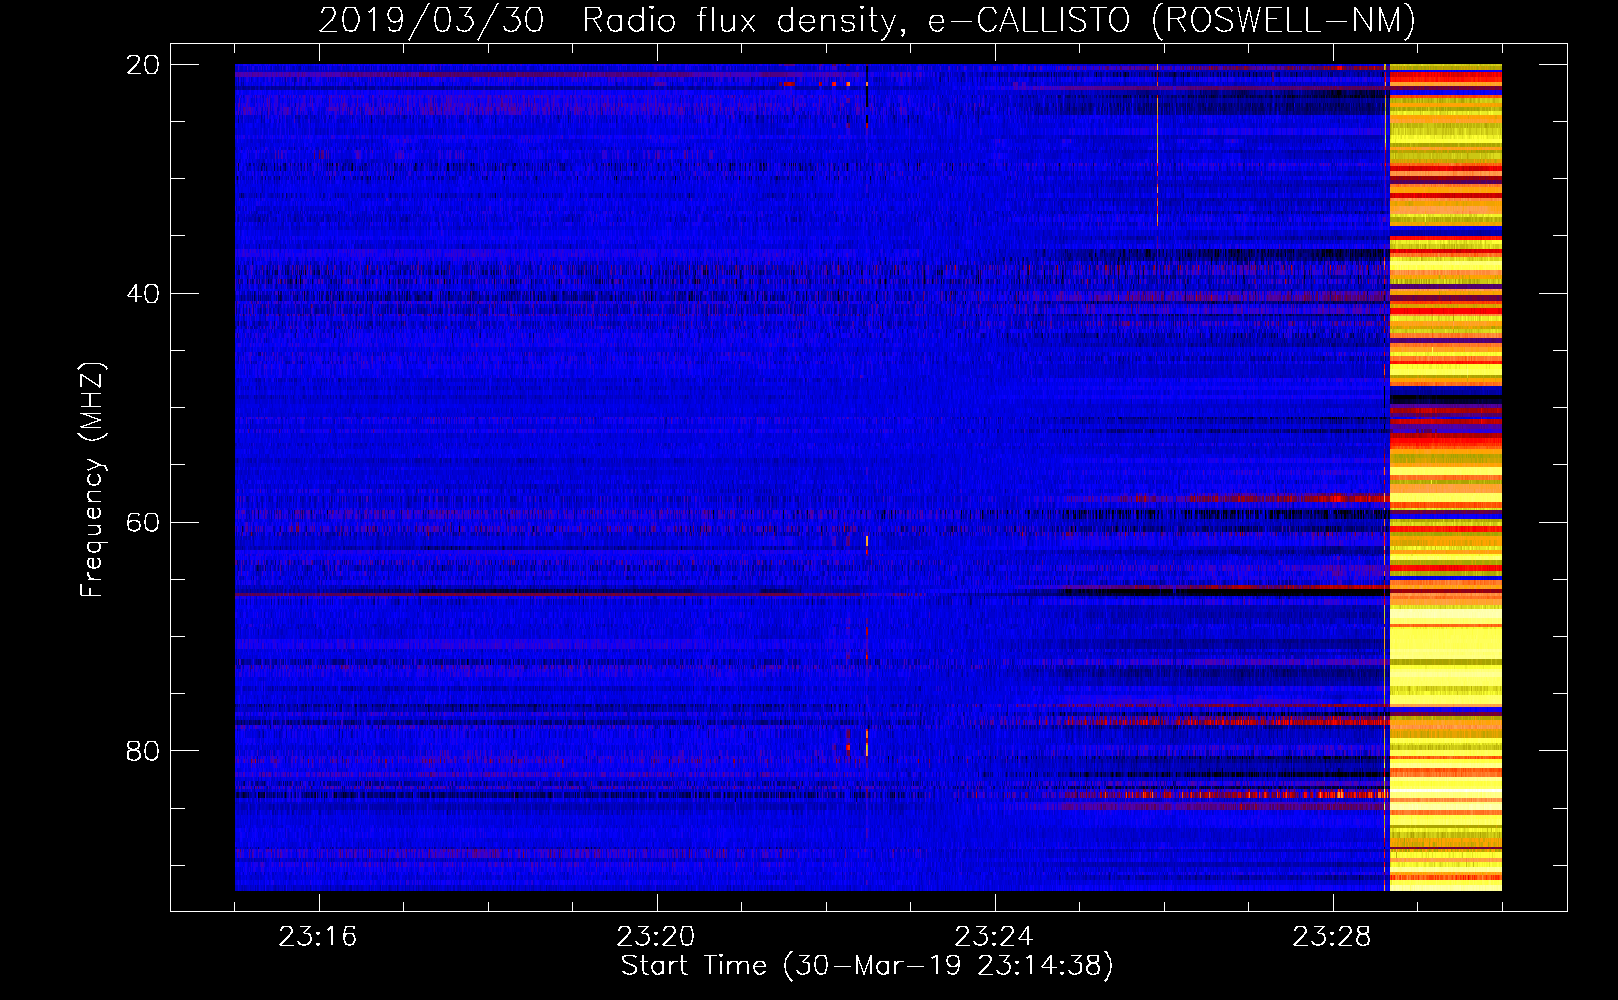Click the time axis label "23:24"

994,937
